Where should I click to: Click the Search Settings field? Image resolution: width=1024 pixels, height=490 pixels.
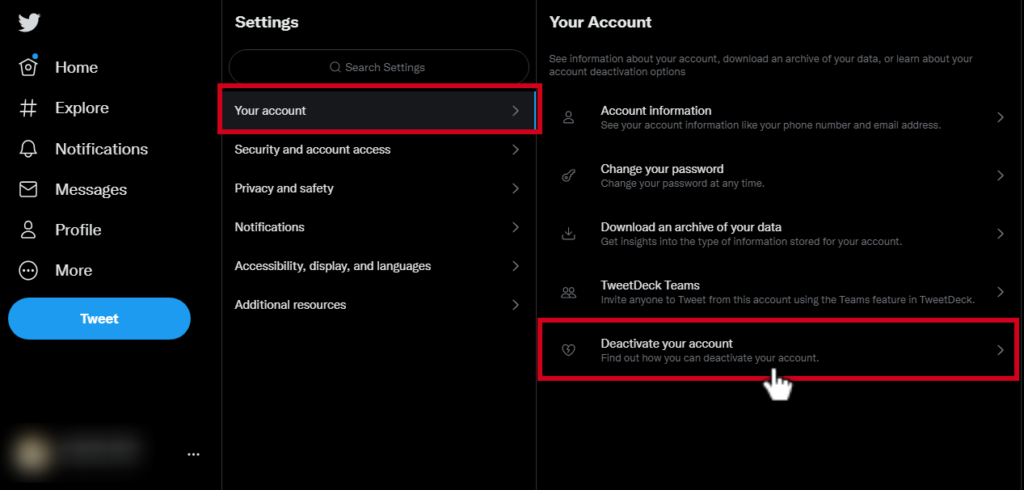pyautogui.click(x=379, y=67)
